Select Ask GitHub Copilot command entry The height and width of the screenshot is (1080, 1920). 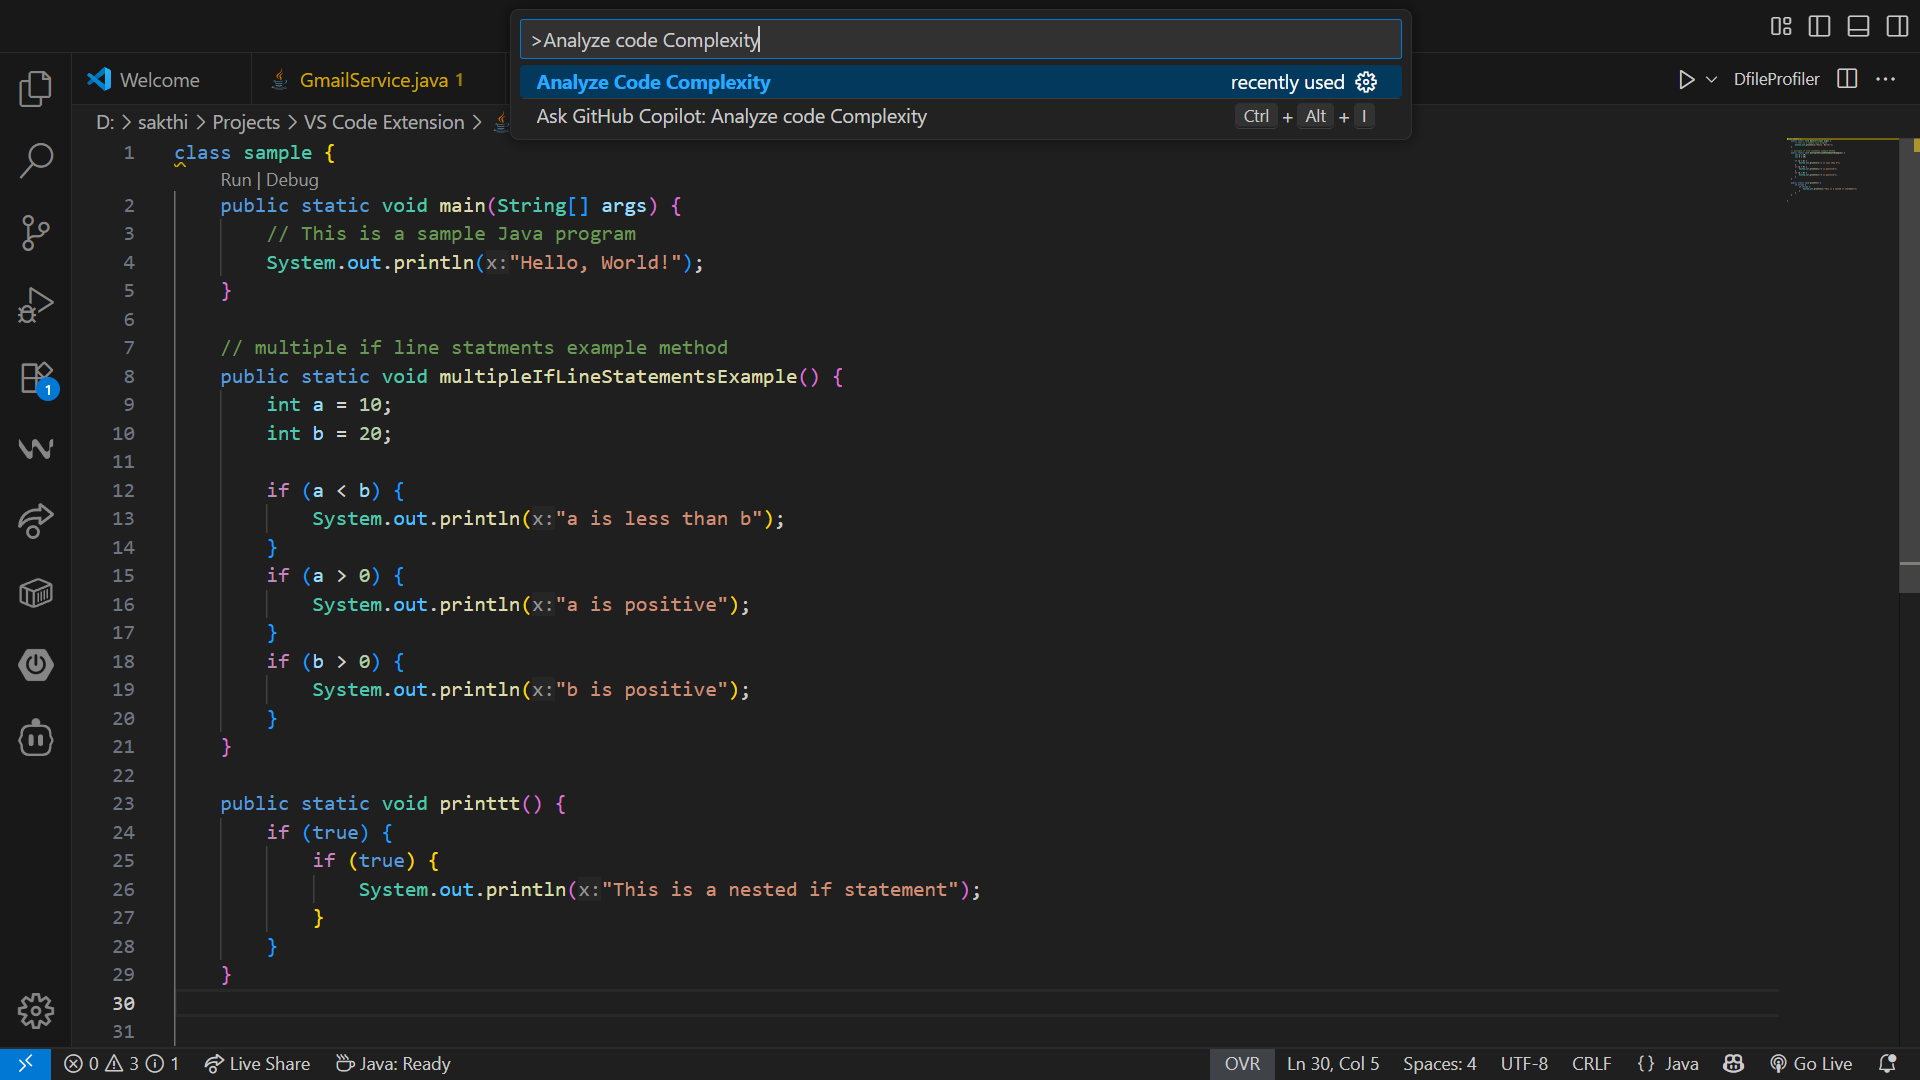tap(731, 117)
